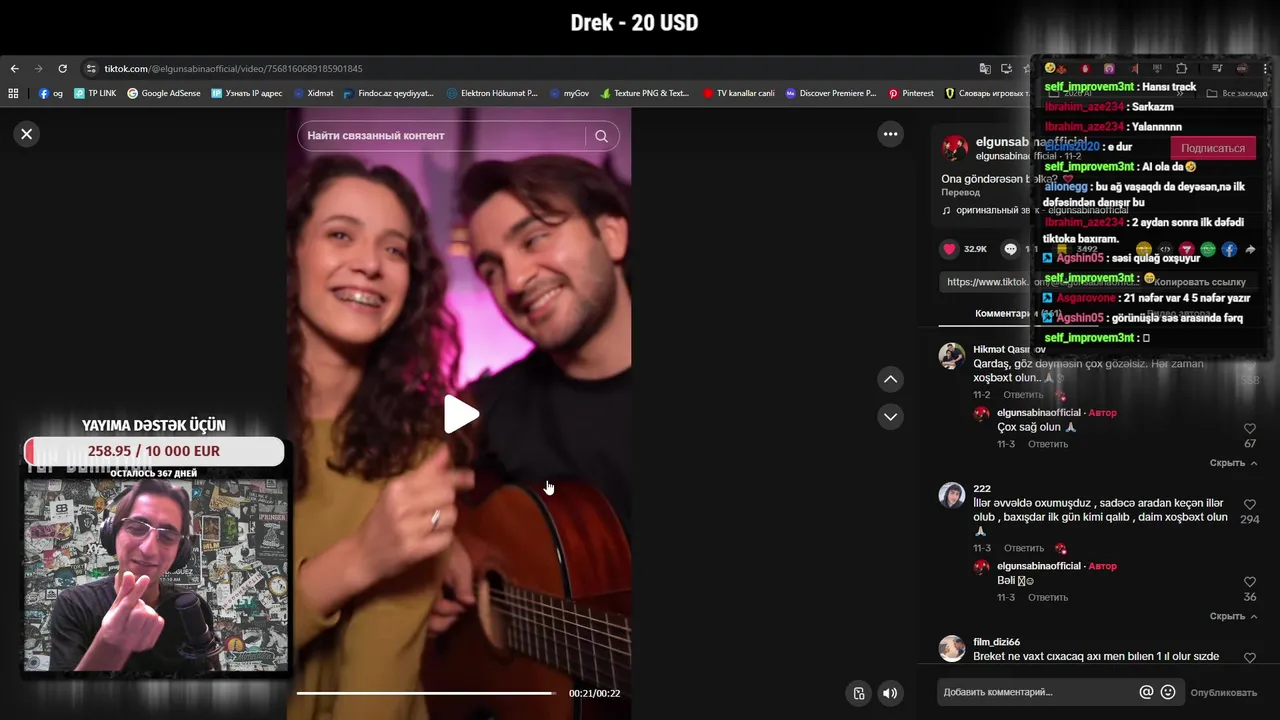Click the floating player icon beside the speaker
The height and width of the screenshot is (720, 1280).
858,693
